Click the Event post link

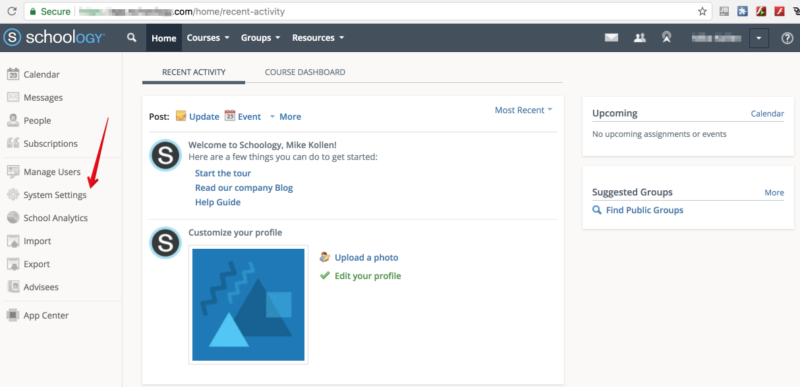[x=249, y=117]
